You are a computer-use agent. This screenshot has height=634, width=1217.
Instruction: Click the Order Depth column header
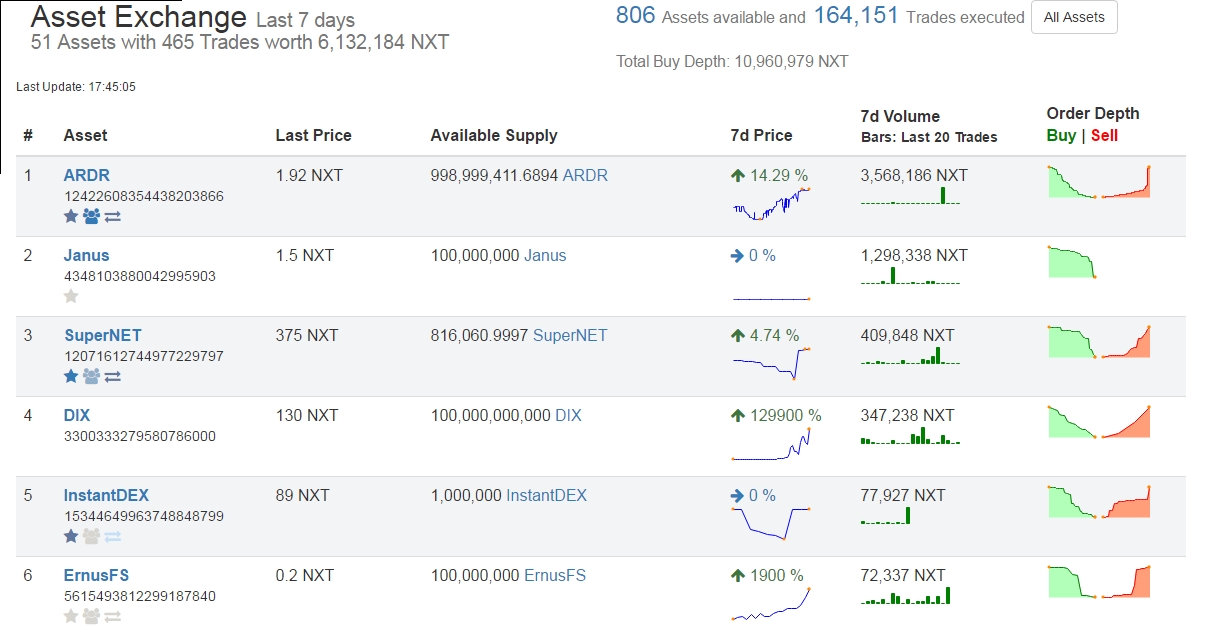[1093, 113]
